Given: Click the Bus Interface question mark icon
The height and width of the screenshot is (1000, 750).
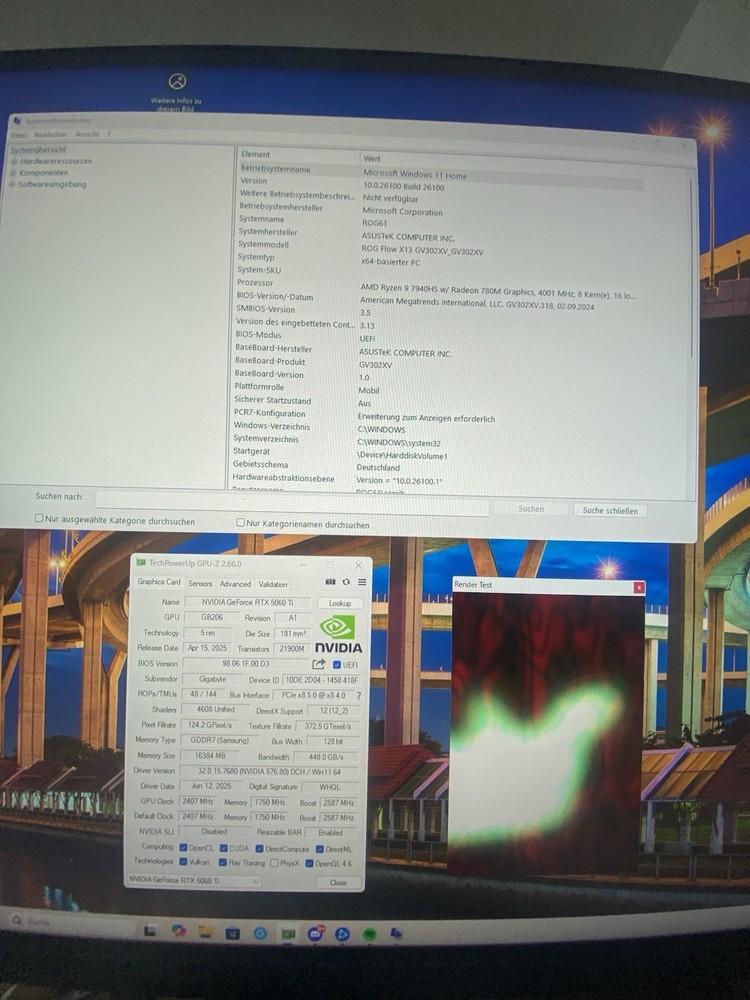Looking at the screenshot, I should pos(358,695).
